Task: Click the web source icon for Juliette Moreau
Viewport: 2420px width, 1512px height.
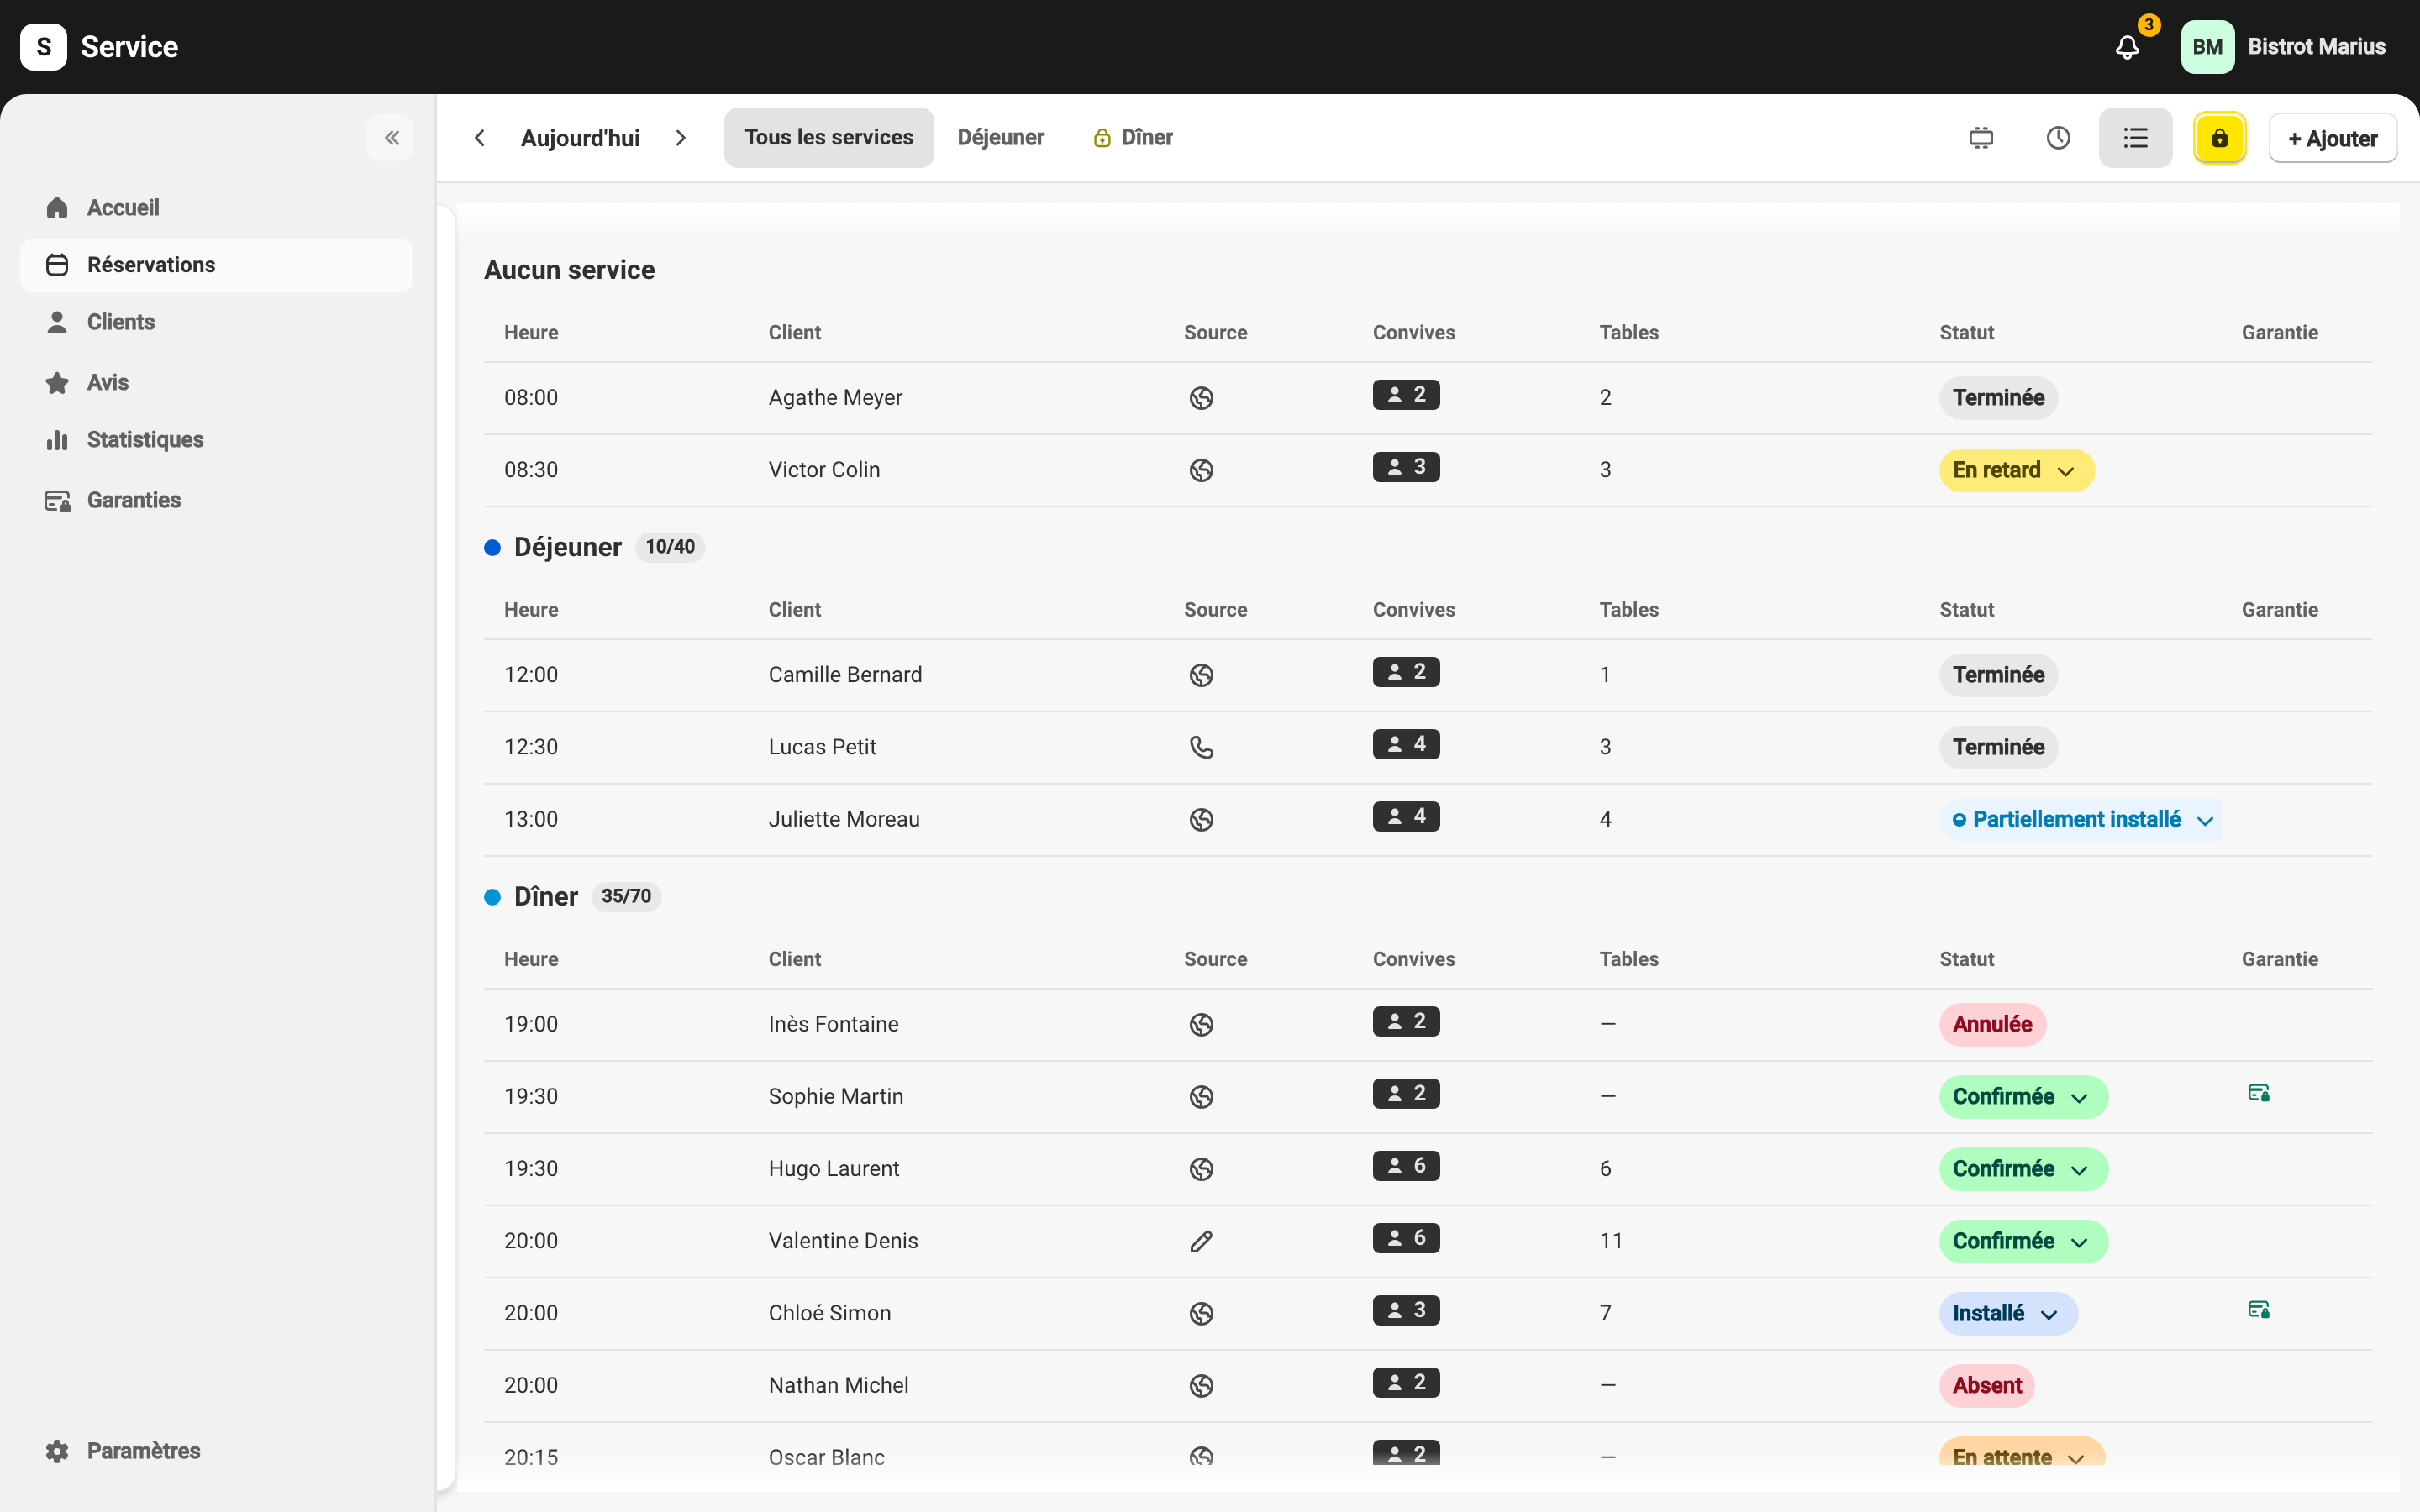Action: point(1201,820)
